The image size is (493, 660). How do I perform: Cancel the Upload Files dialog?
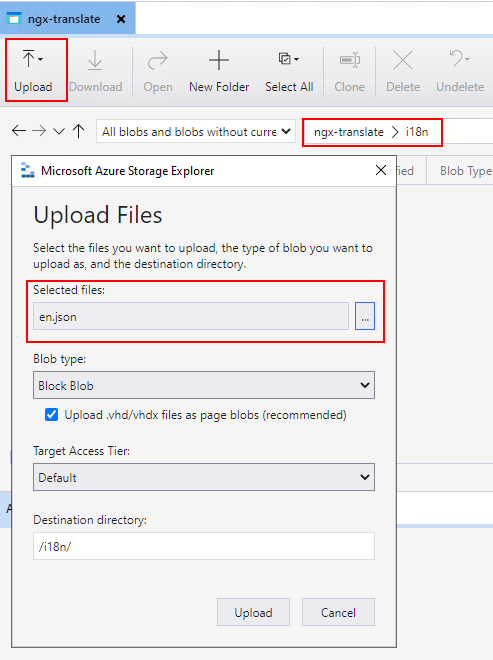(338, 612)
